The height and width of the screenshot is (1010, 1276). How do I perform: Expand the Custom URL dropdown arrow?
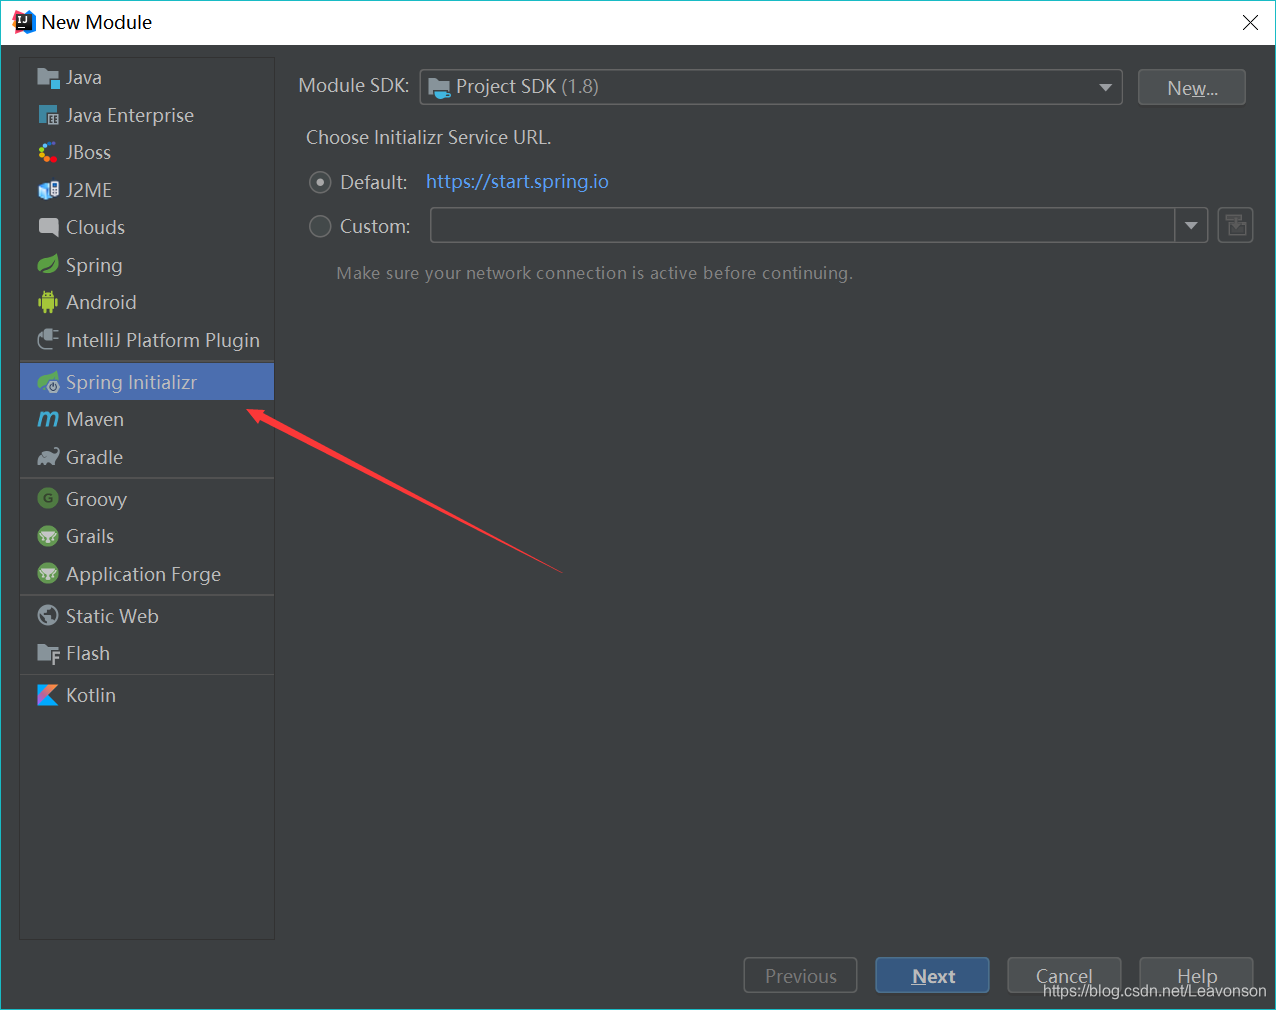pyautogui.click(x=1191, y=225)
